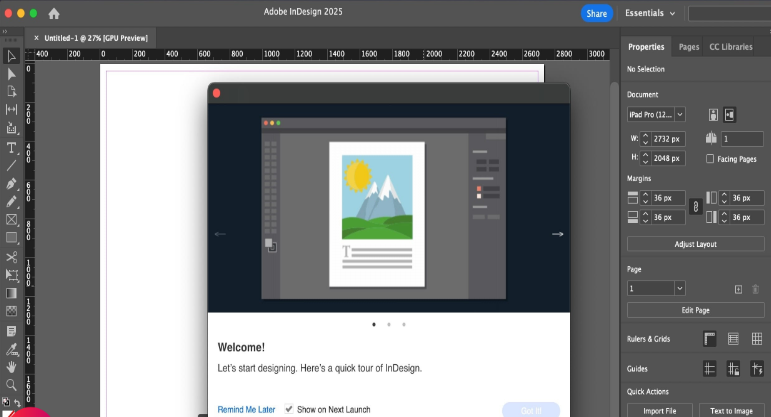Activate the Hand tool

pos(12,366)
